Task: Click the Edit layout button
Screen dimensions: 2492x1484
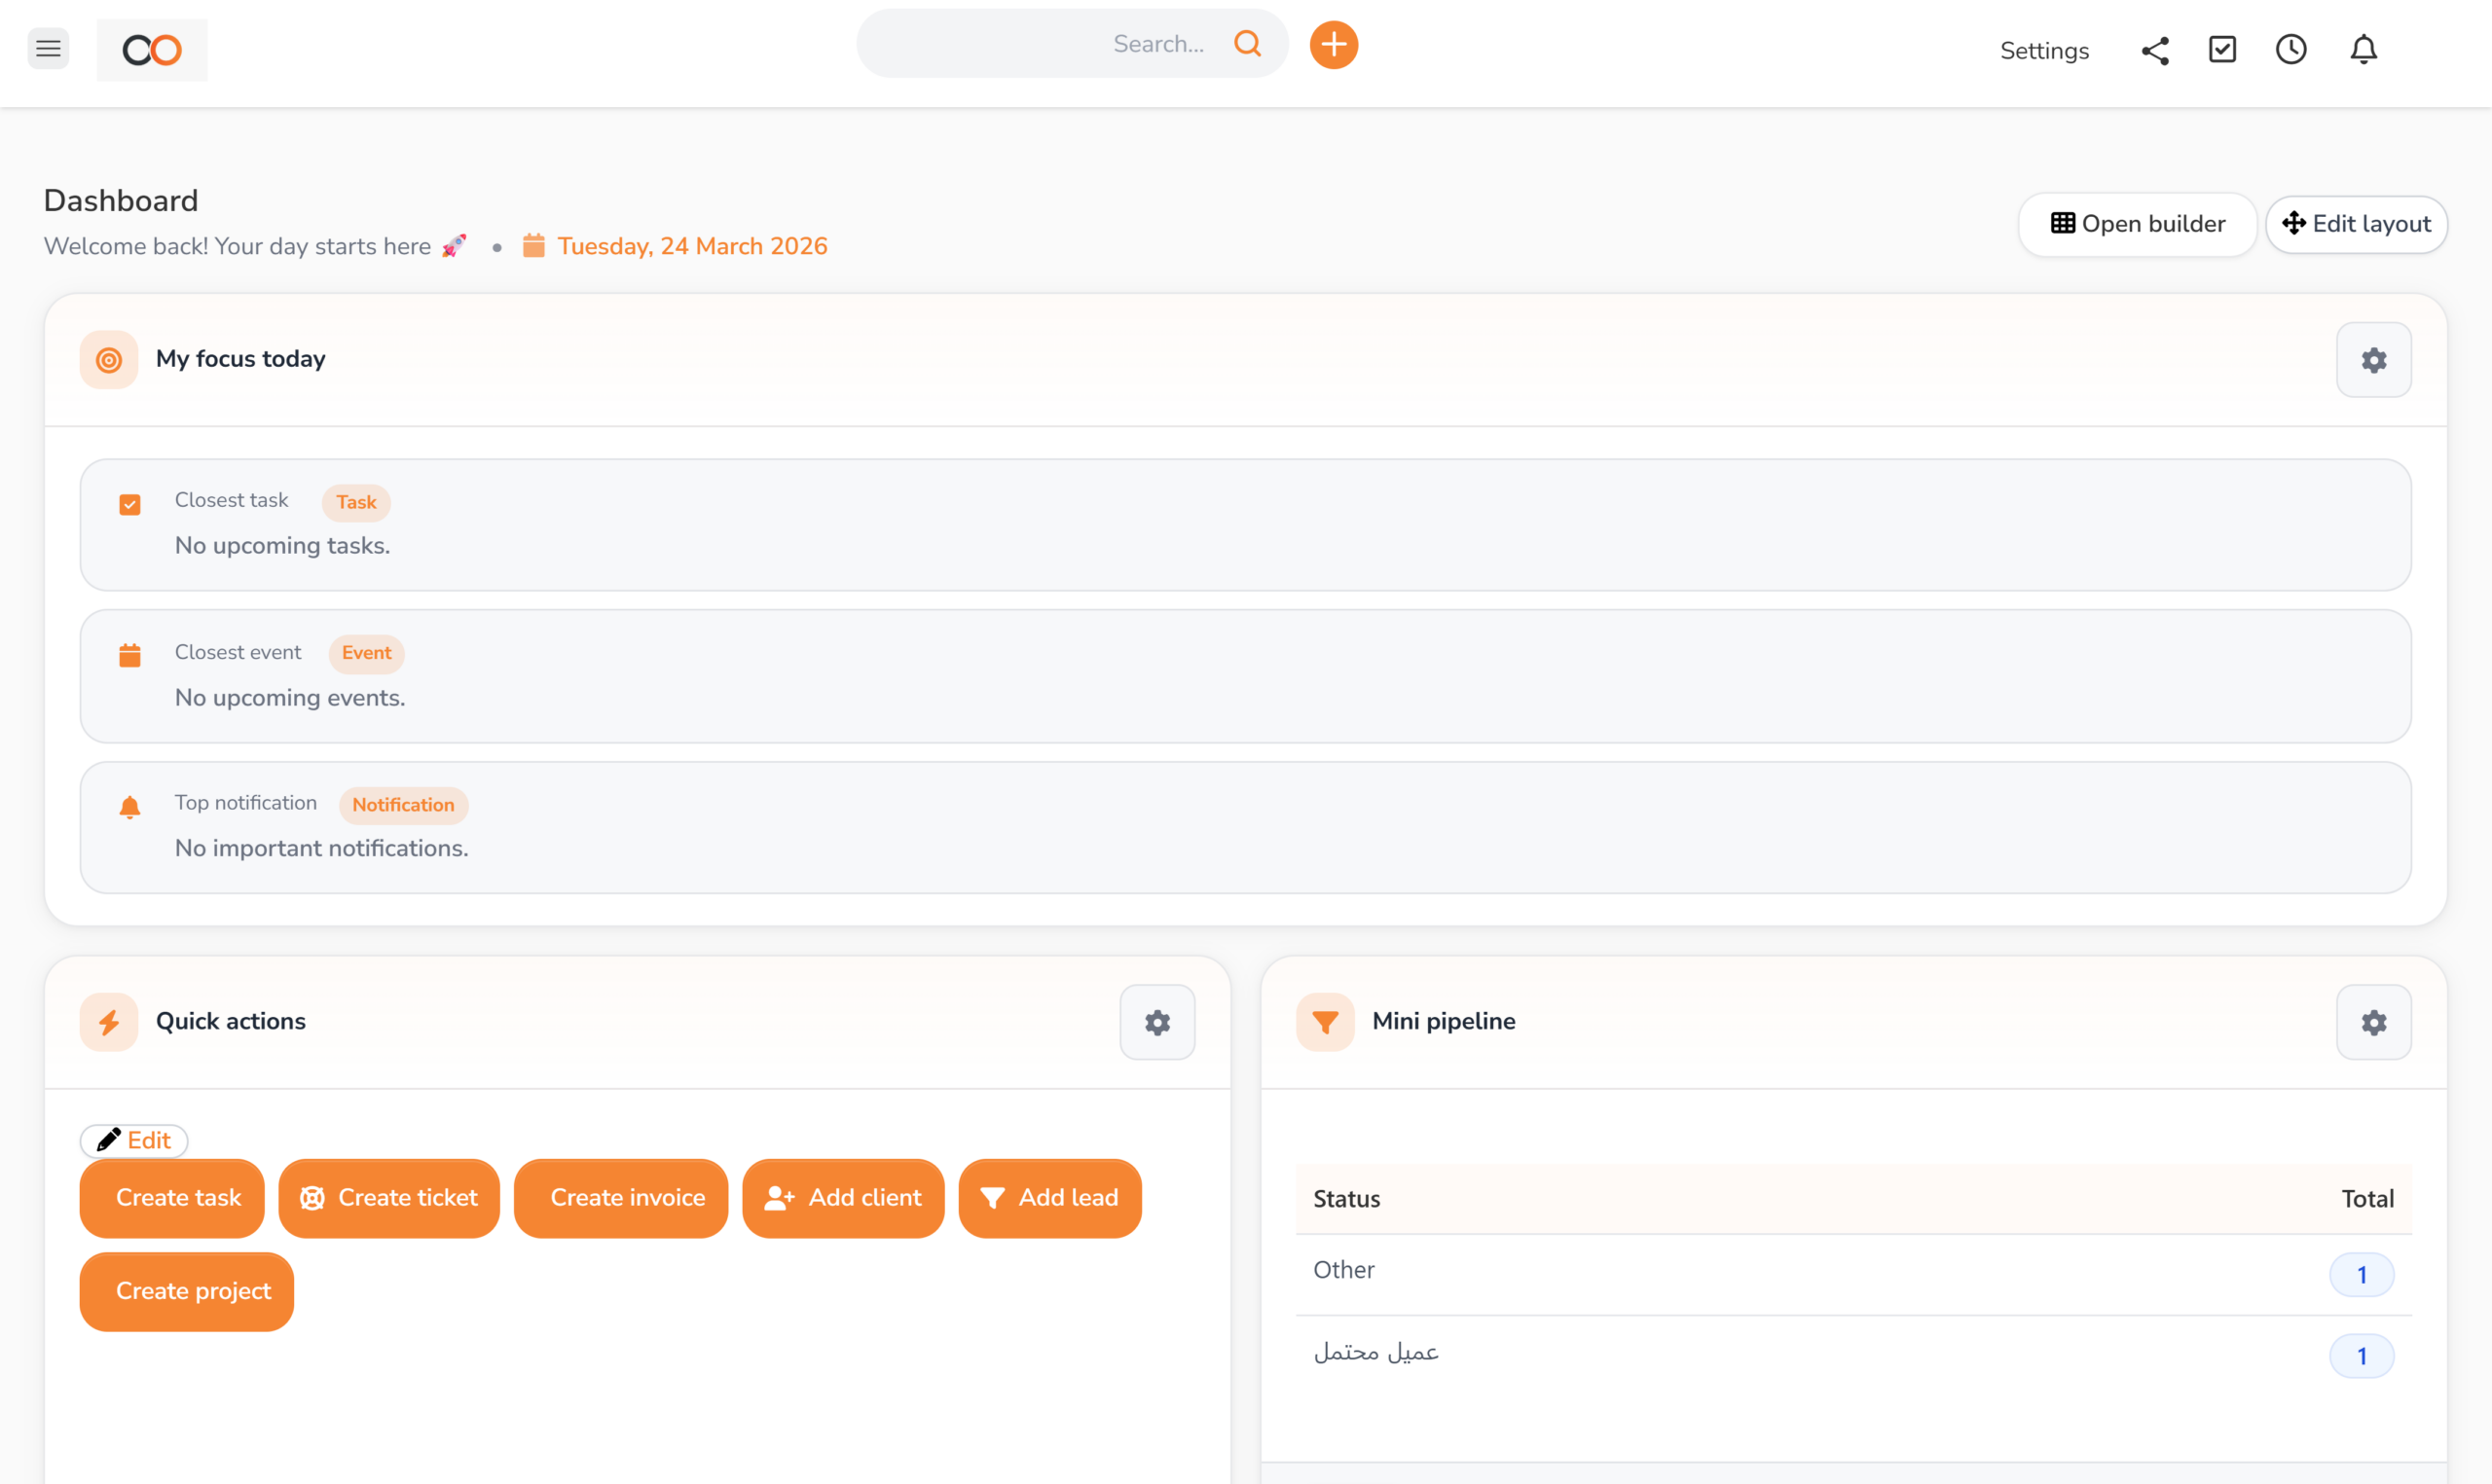Action: 2357,224
